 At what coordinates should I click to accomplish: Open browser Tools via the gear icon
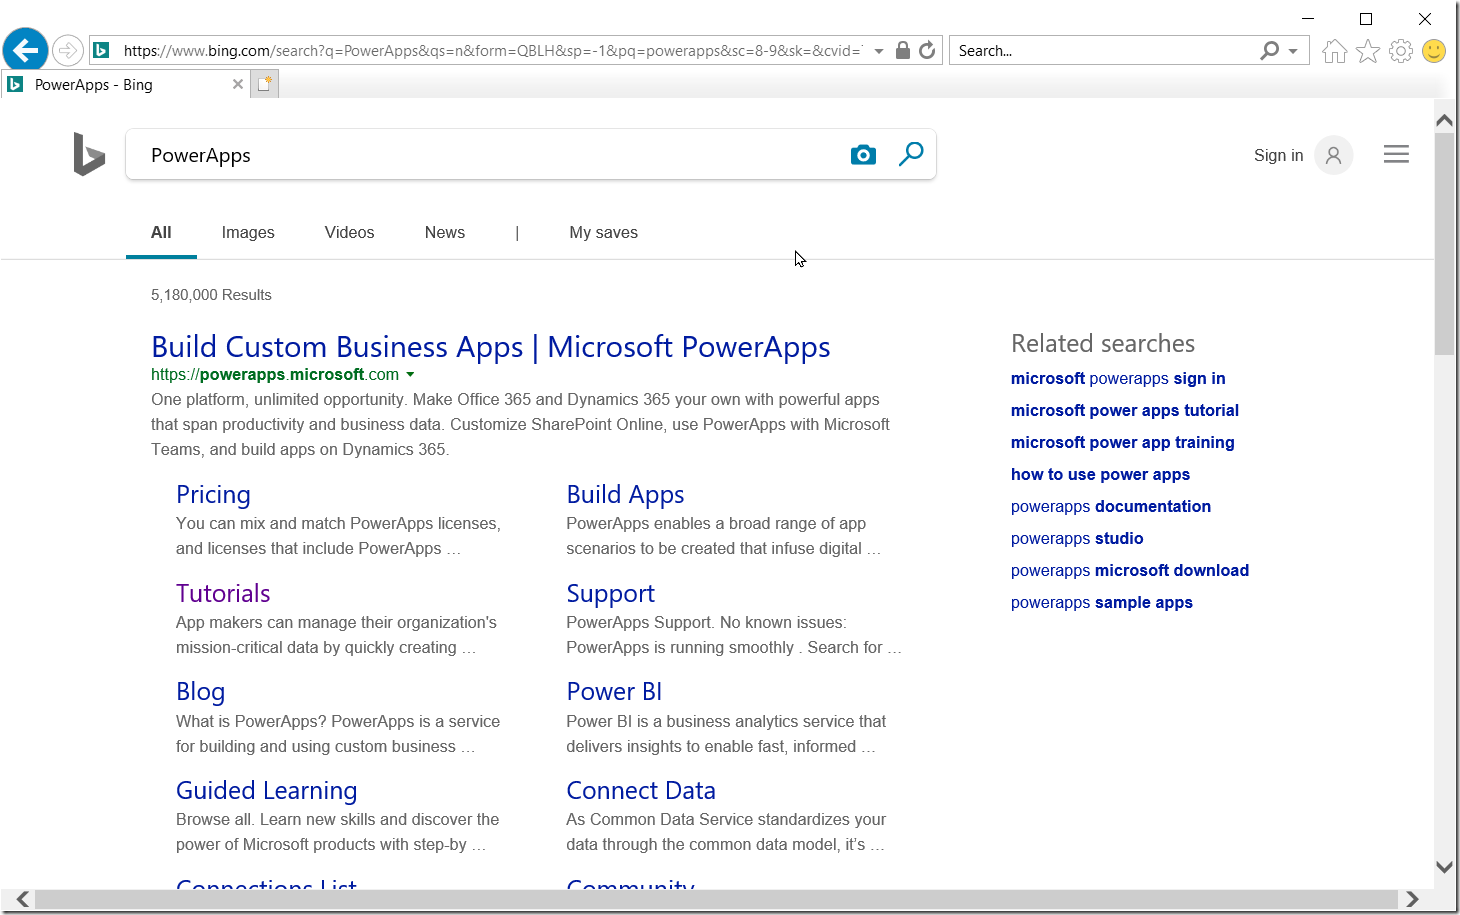click(1401, 51)
